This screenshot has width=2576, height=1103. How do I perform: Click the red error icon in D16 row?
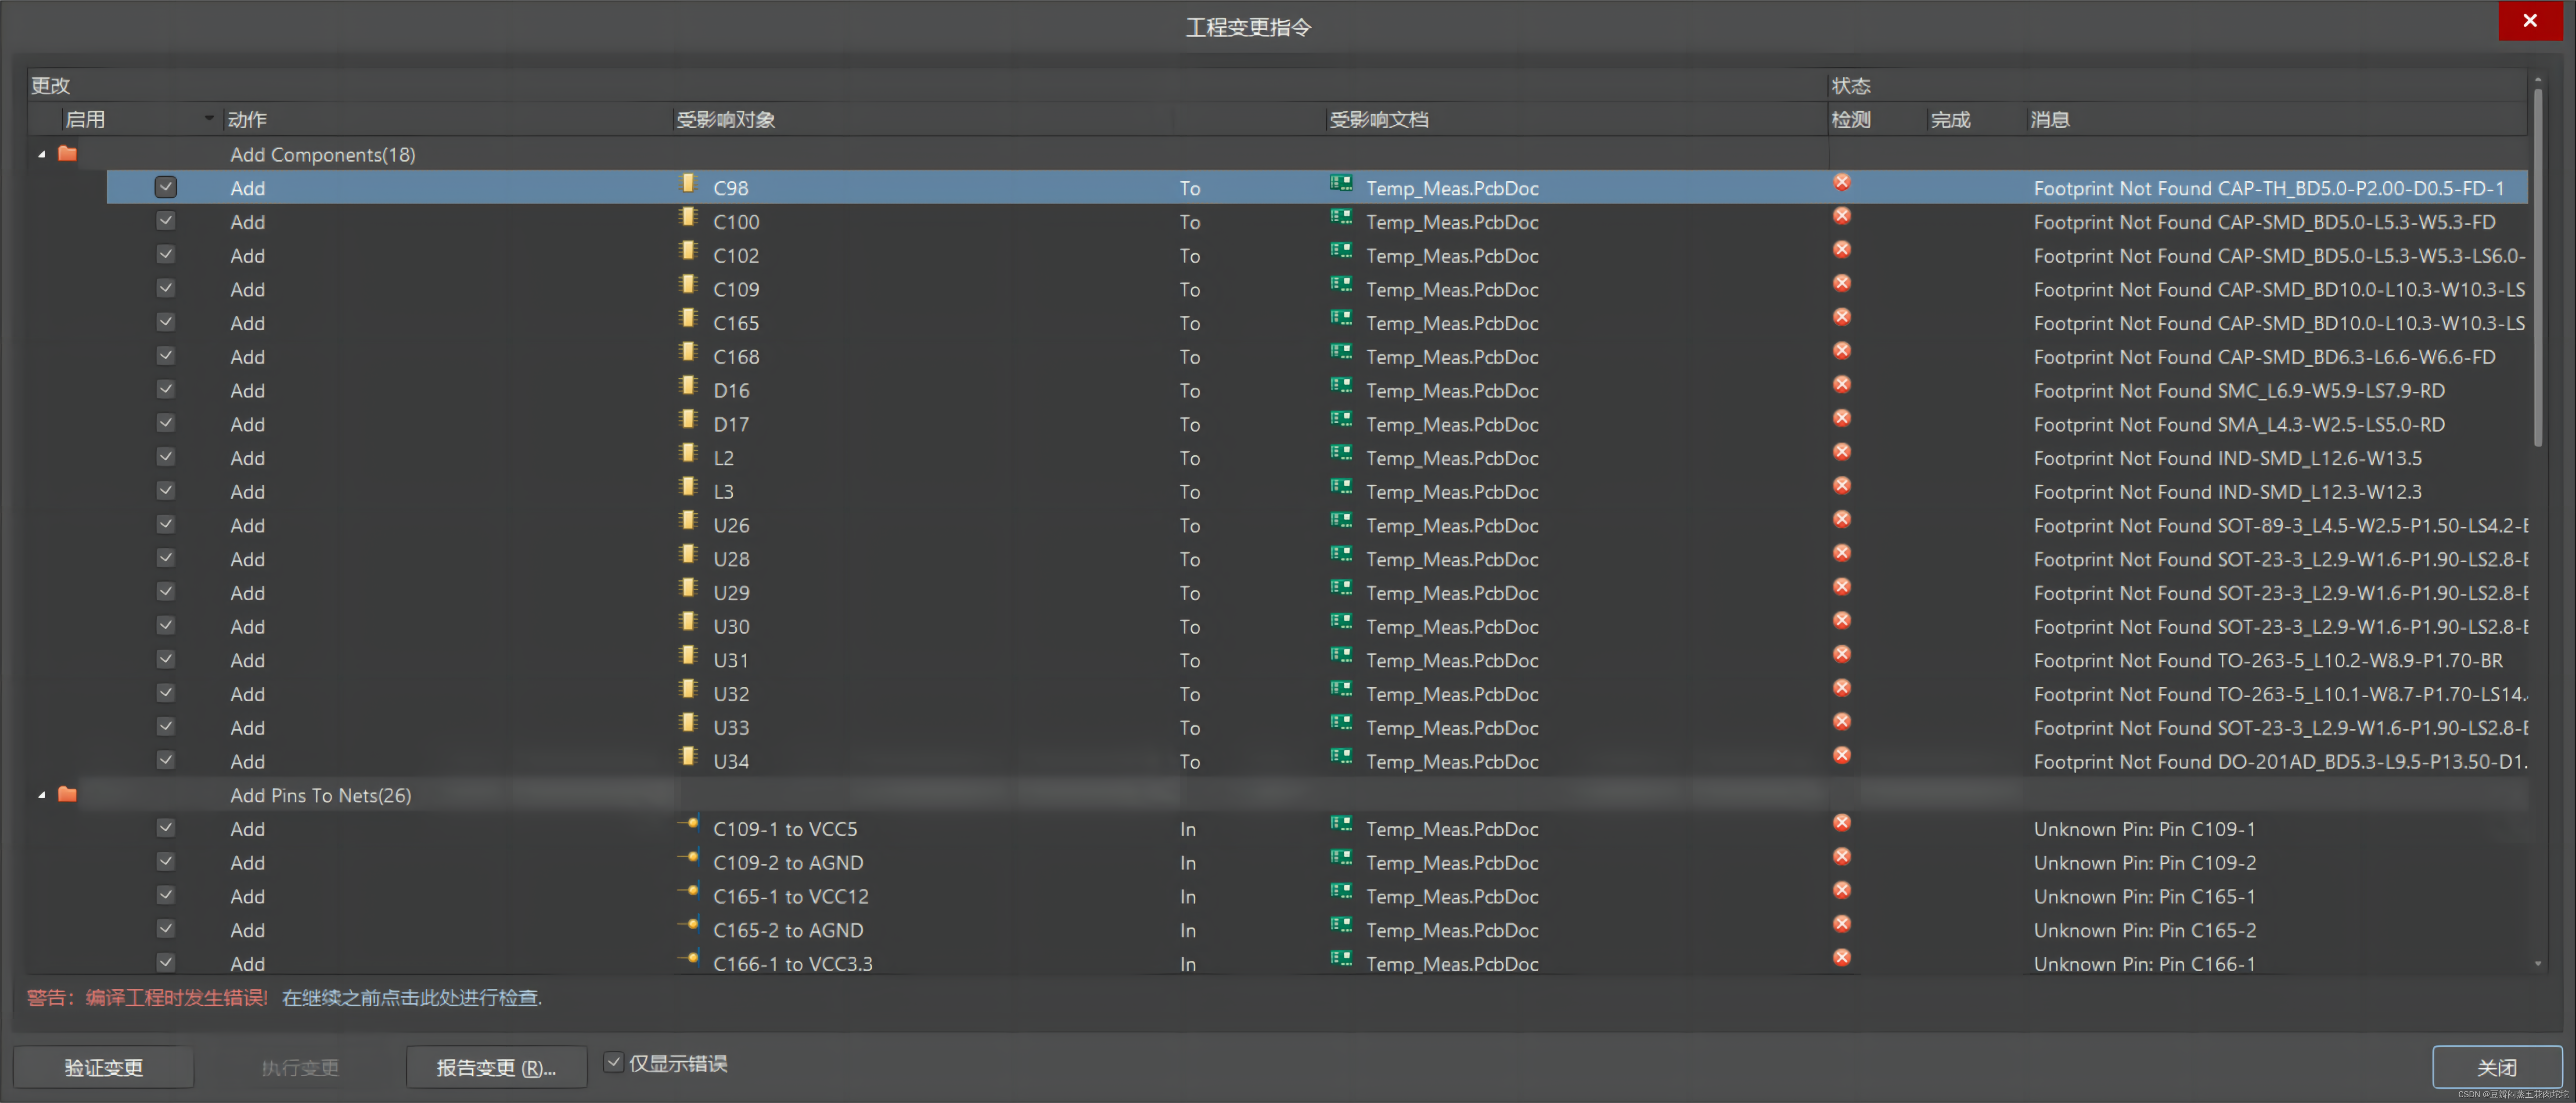point(1841,385)
